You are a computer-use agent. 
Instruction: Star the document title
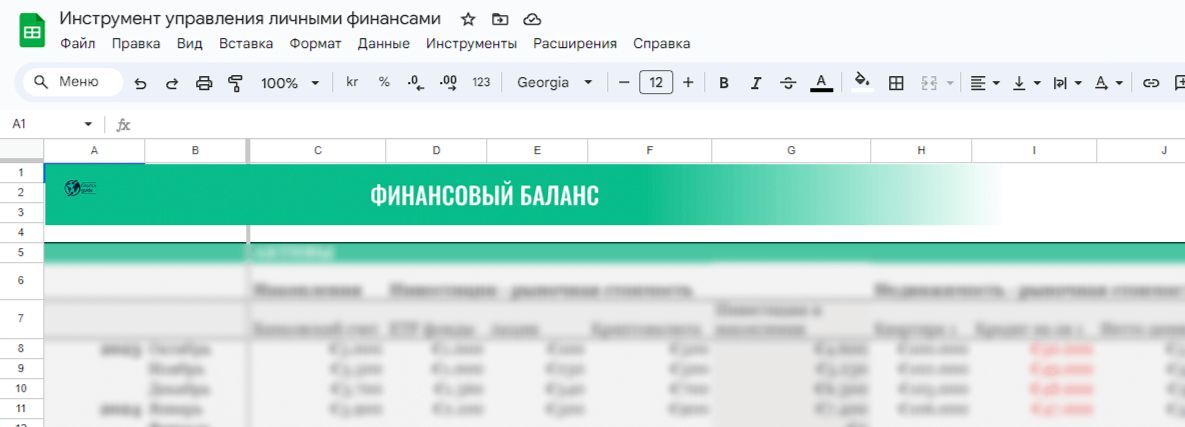point(468,19)
